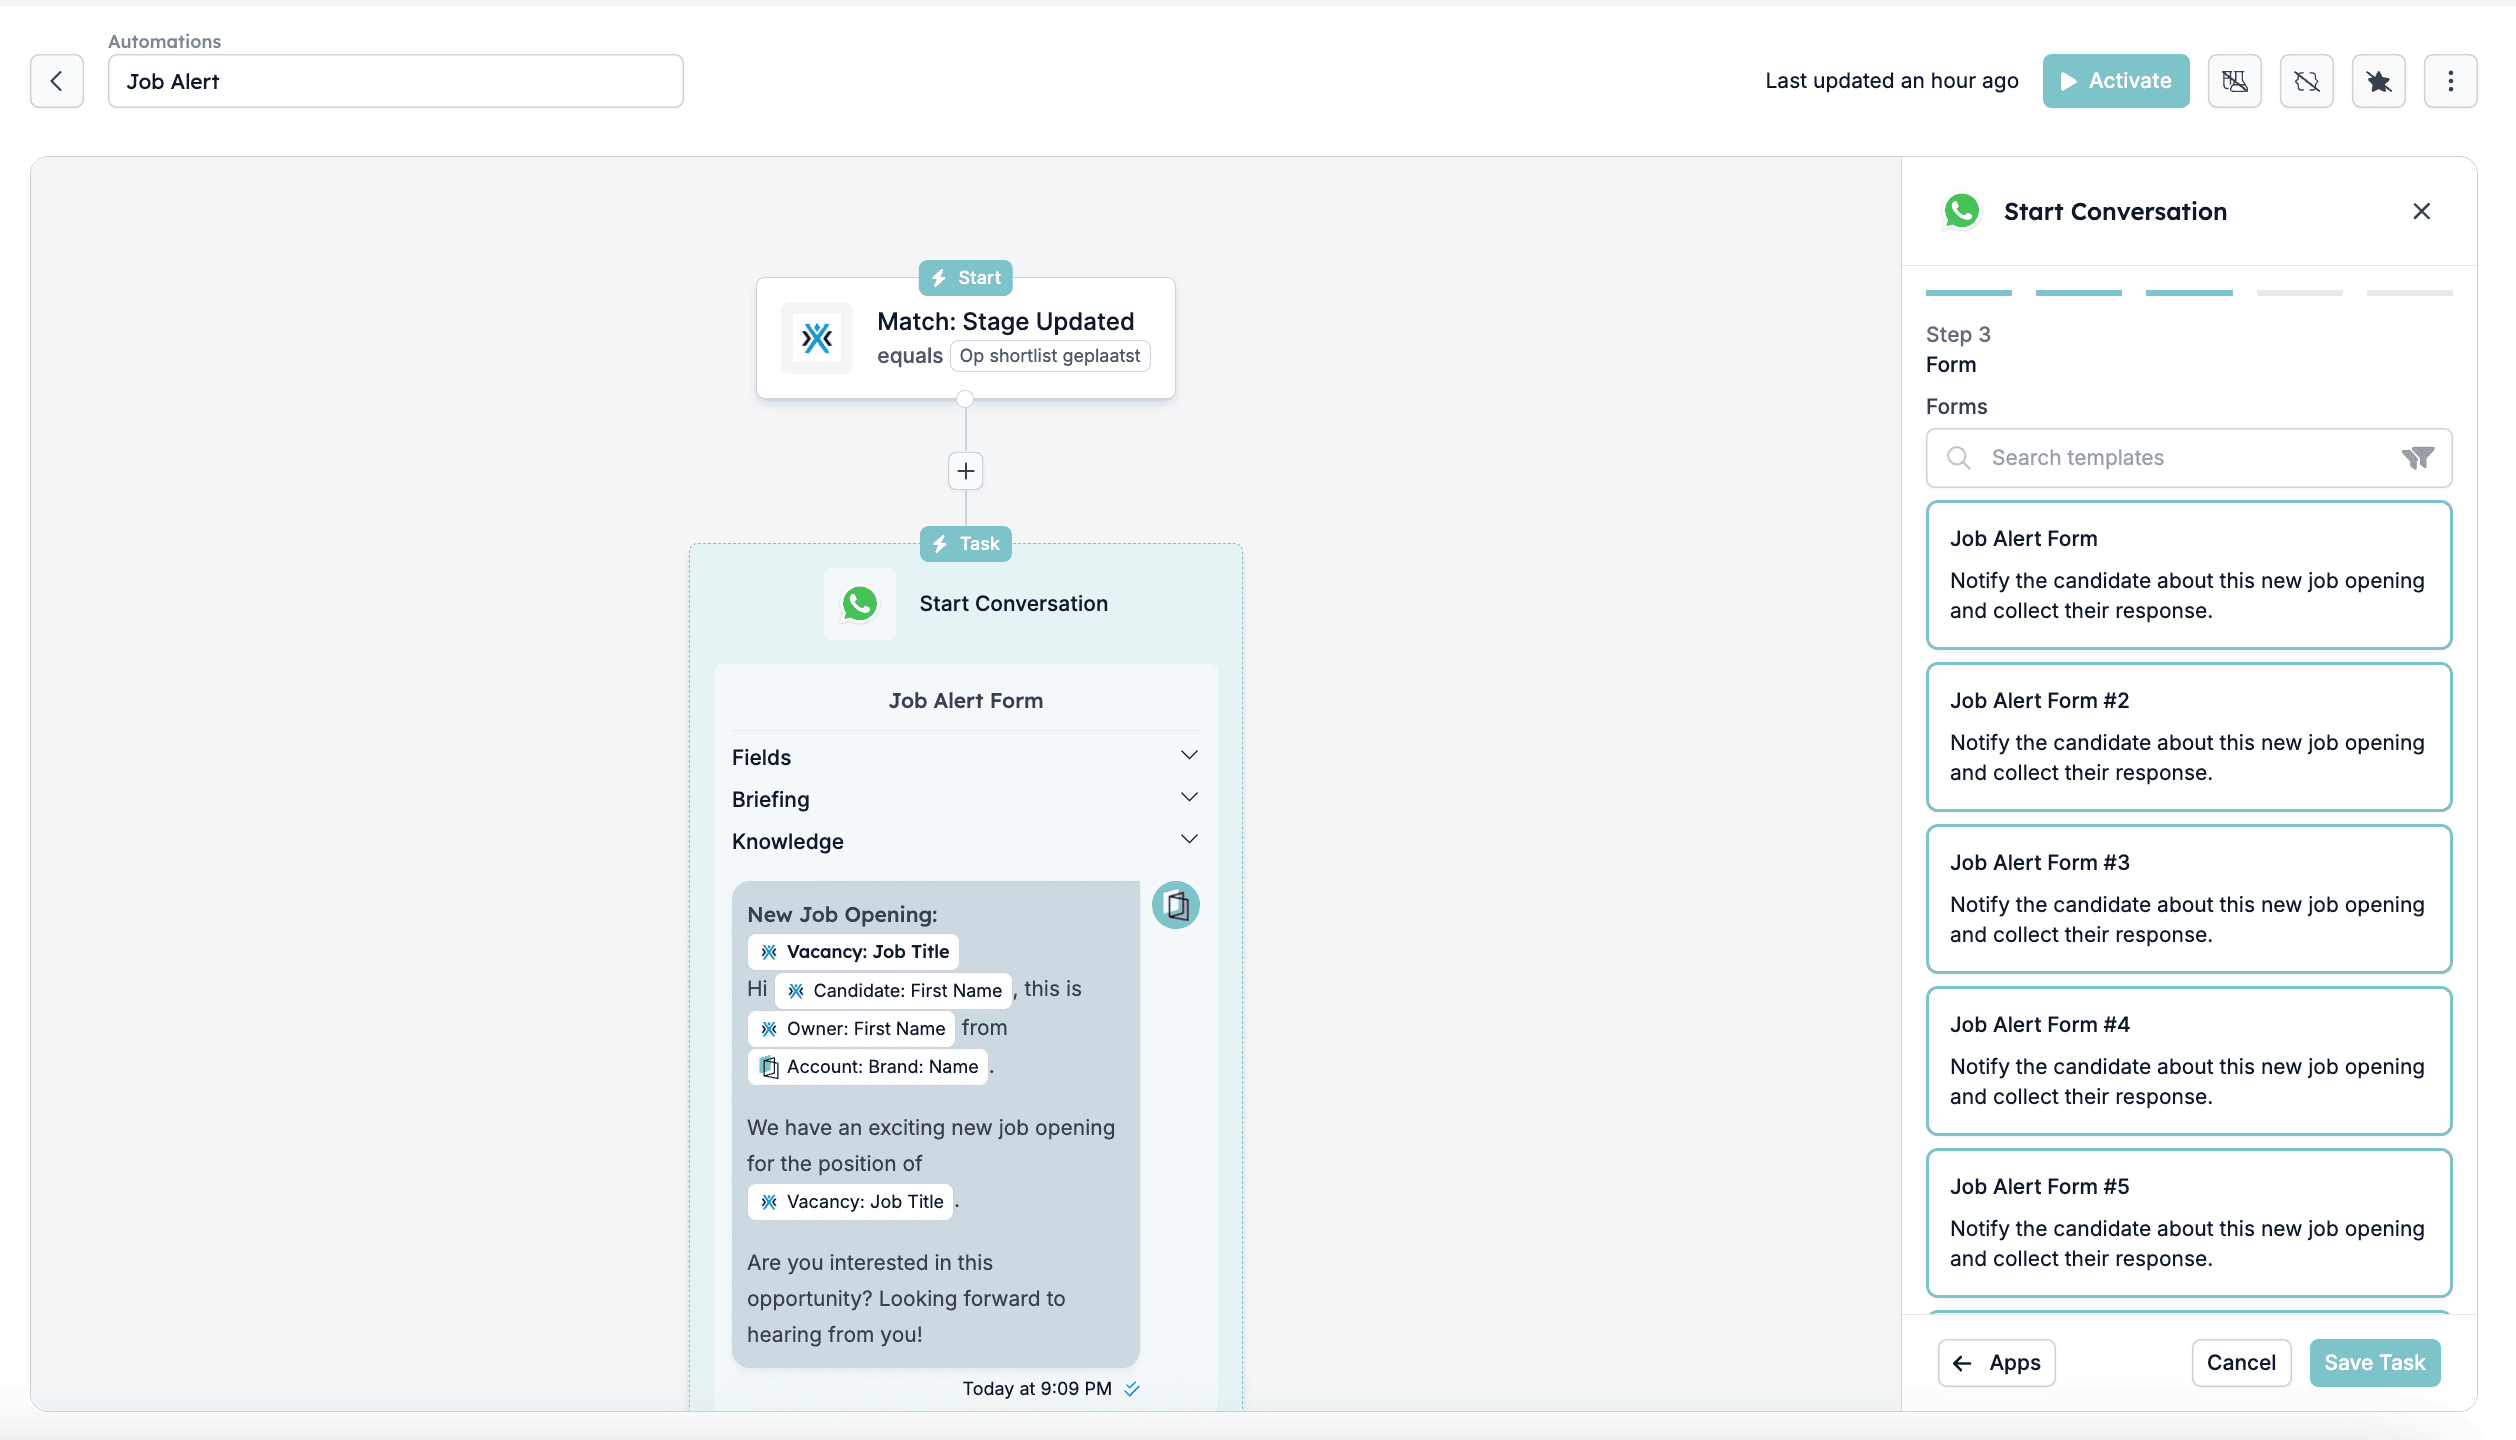Select the Match: Stage Updated trigger title
The image size is (2516, 1440).
point(1005,321)
